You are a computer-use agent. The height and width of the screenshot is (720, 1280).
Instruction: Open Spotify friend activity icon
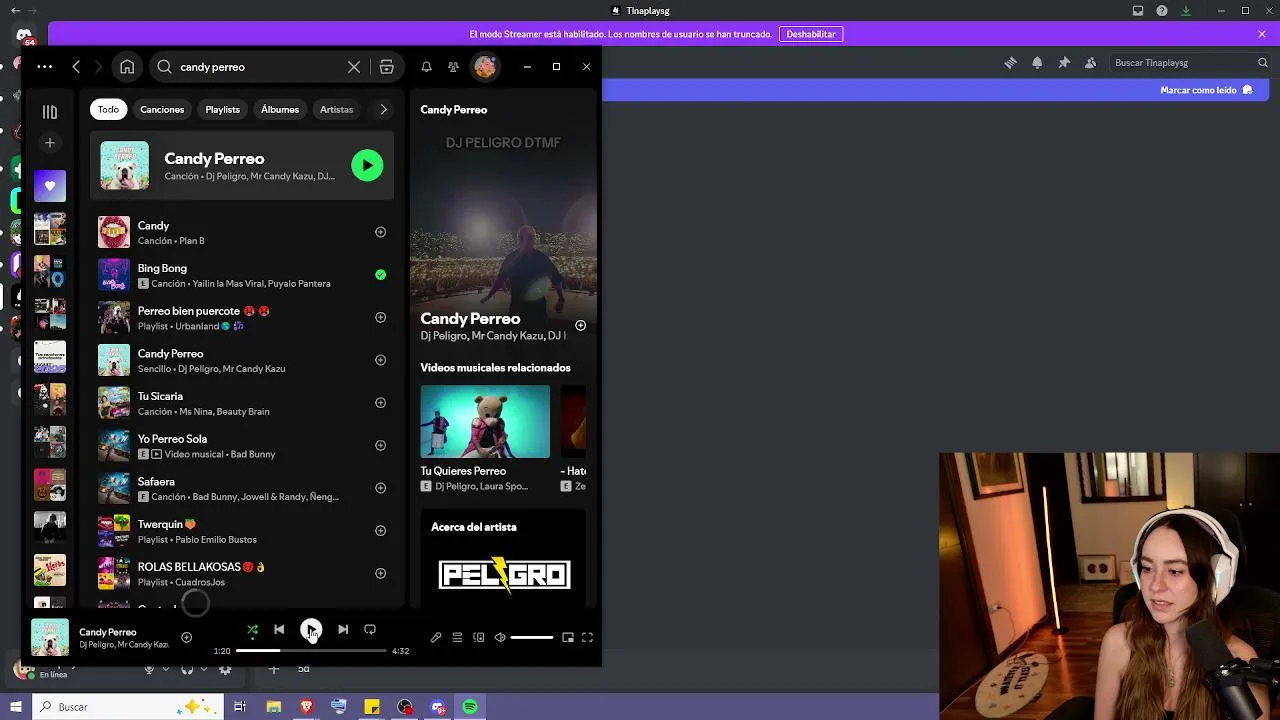[454, 67]
